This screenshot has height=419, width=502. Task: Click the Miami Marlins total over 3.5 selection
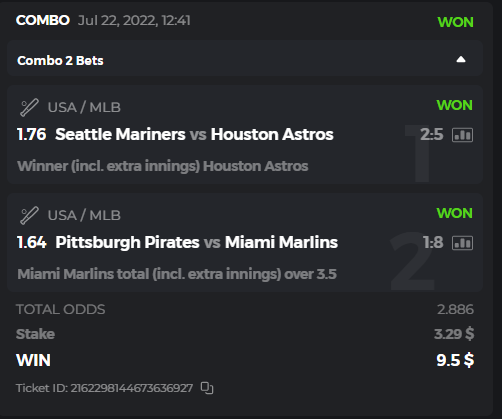(177, 274)
